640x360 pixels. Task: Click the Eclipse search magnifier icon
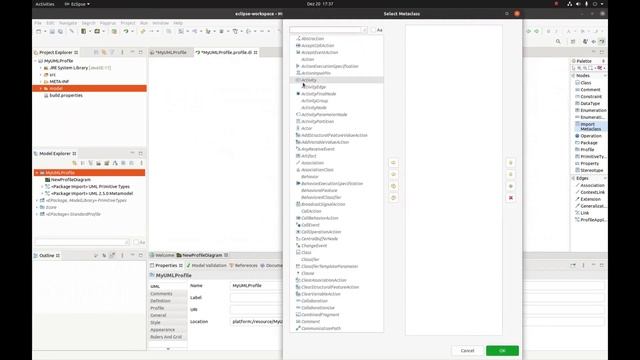tap(558, 41)
